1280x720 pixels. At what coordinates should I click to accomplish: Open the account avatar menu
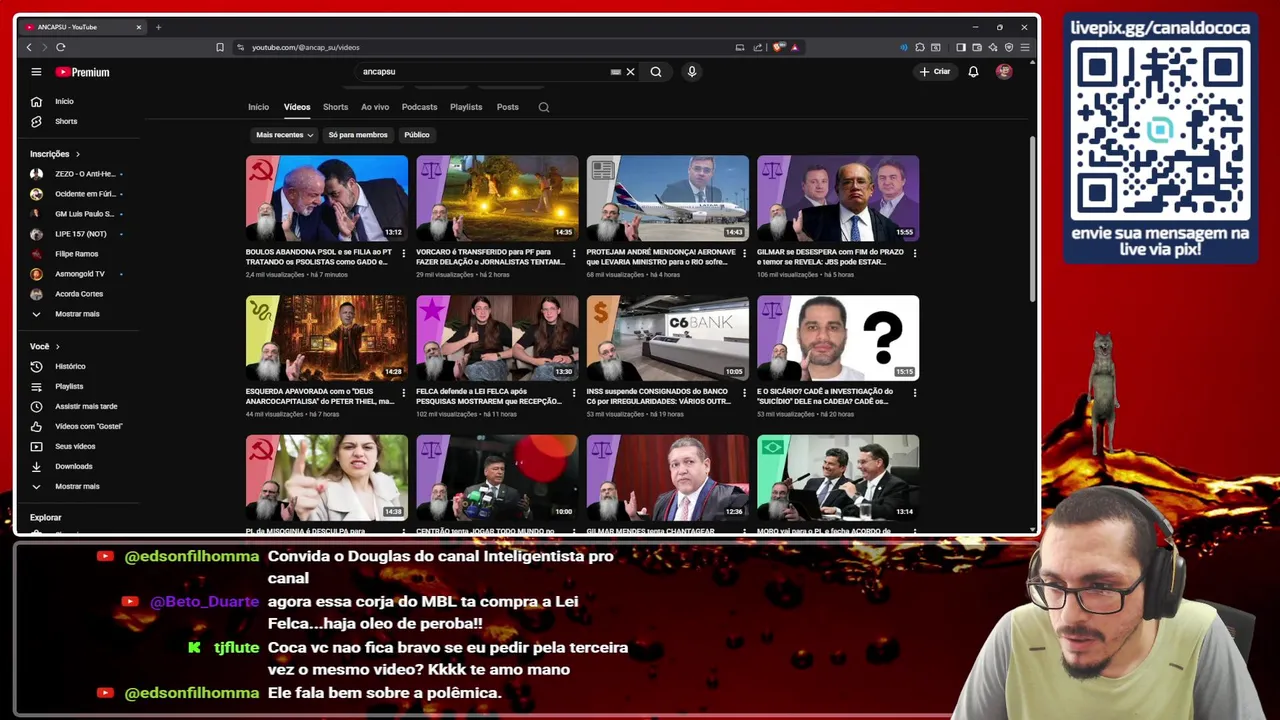click(x=1004, y=72)
